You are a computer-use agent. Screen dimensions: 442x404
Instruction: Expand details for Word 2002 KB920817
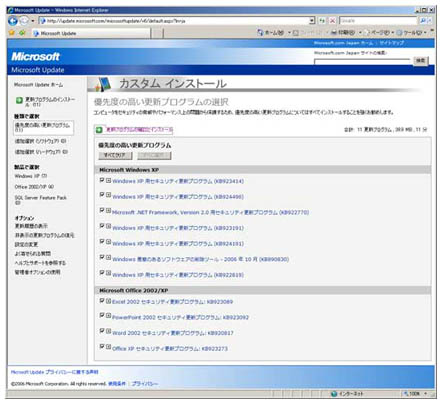108,331
